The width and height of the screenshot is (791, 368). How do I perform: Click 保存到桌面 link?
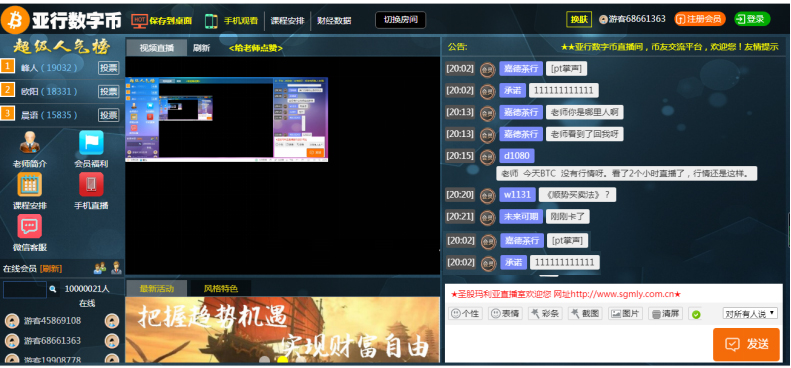click(x=171, y=21)
